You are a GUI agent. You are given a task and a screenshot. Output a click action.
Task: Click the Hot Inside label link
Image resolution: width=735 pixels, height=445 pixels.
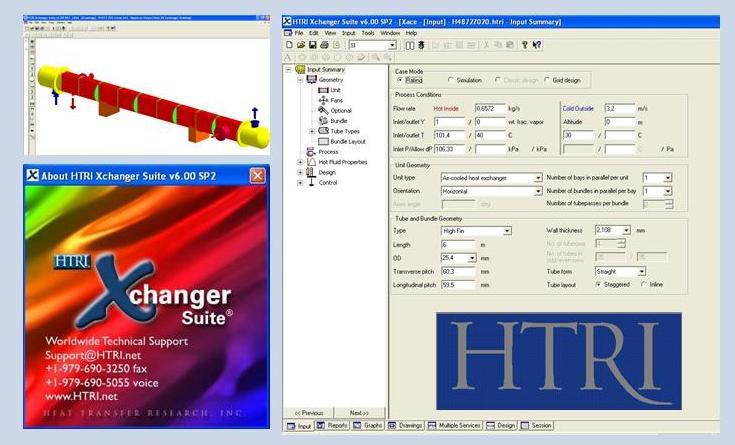(x=446, y=109)
